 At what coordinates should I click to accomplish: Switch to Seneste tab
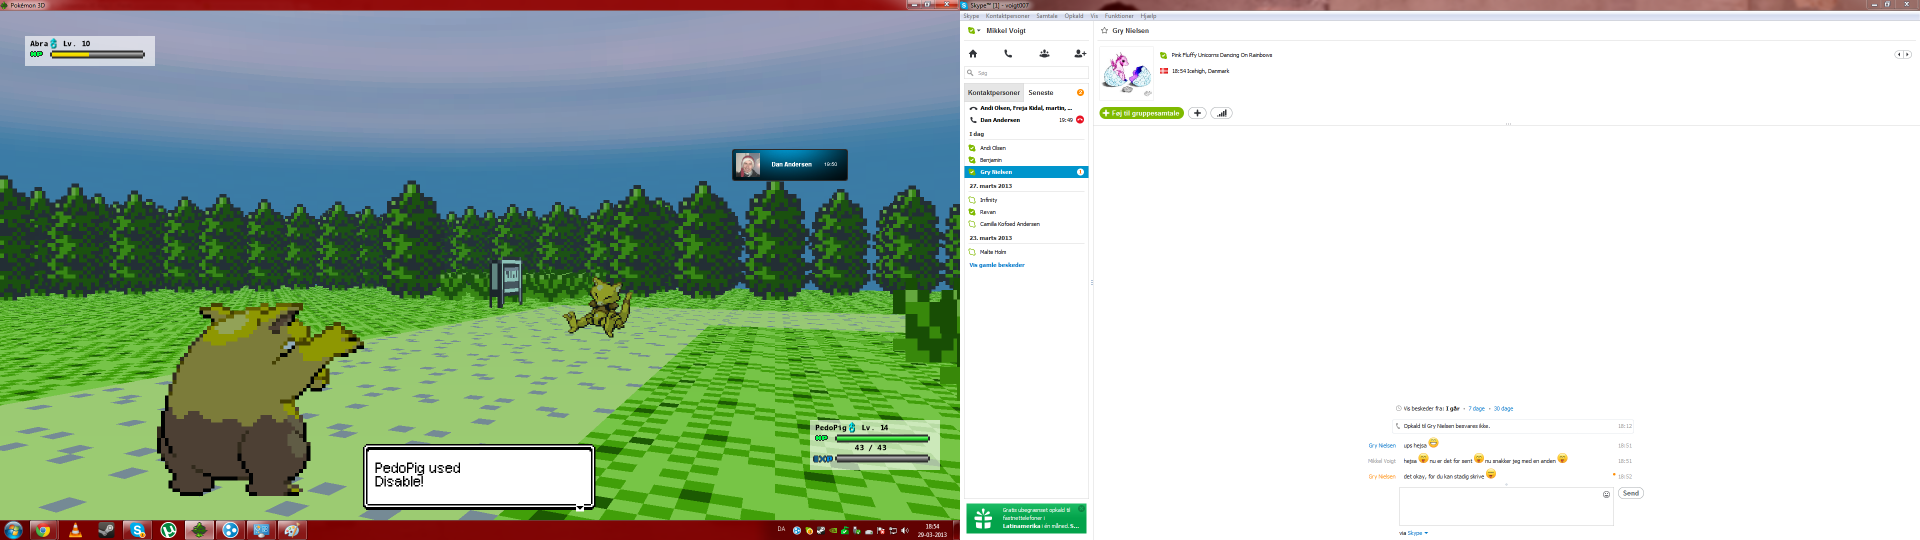click(1041, 92)
